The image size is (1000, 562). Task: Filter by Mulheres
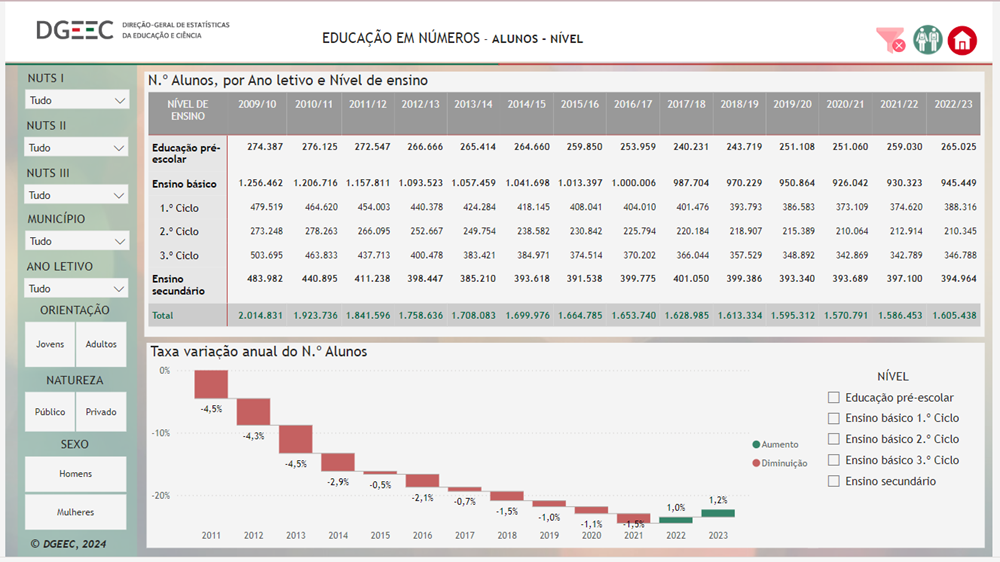pyautogui.click(x=76, y=512)
